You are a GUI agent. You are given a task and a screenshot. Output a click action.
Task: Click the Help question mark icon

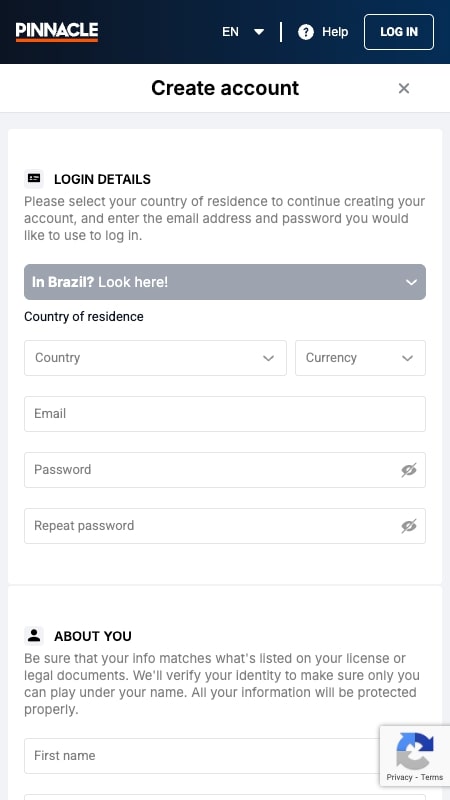point(306,32)
